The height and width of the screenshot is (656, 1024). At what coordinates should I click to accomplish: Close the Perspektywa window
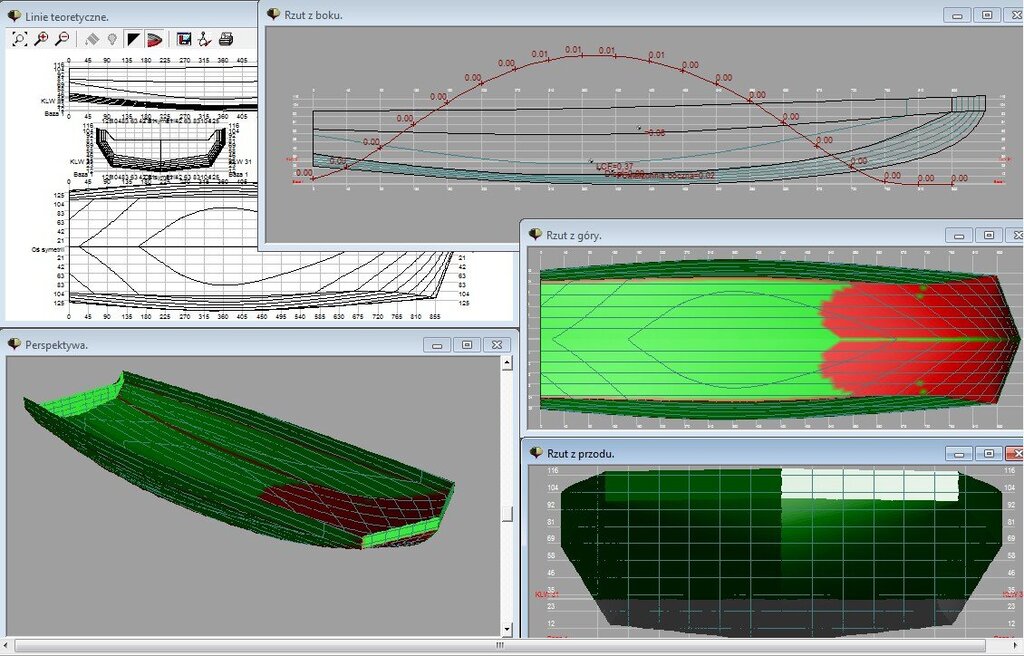(495, 344)
